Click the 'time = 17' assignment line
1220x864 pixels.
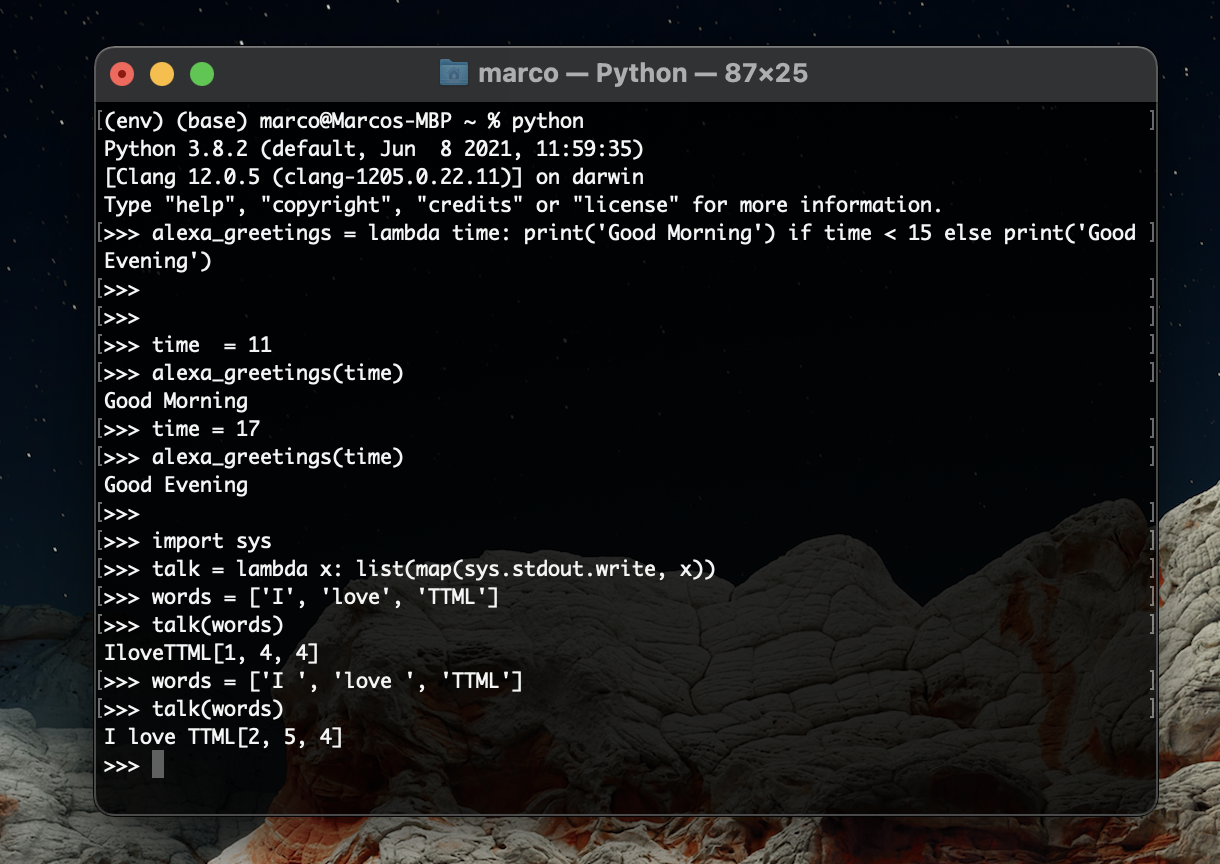[x=206, y=429]
